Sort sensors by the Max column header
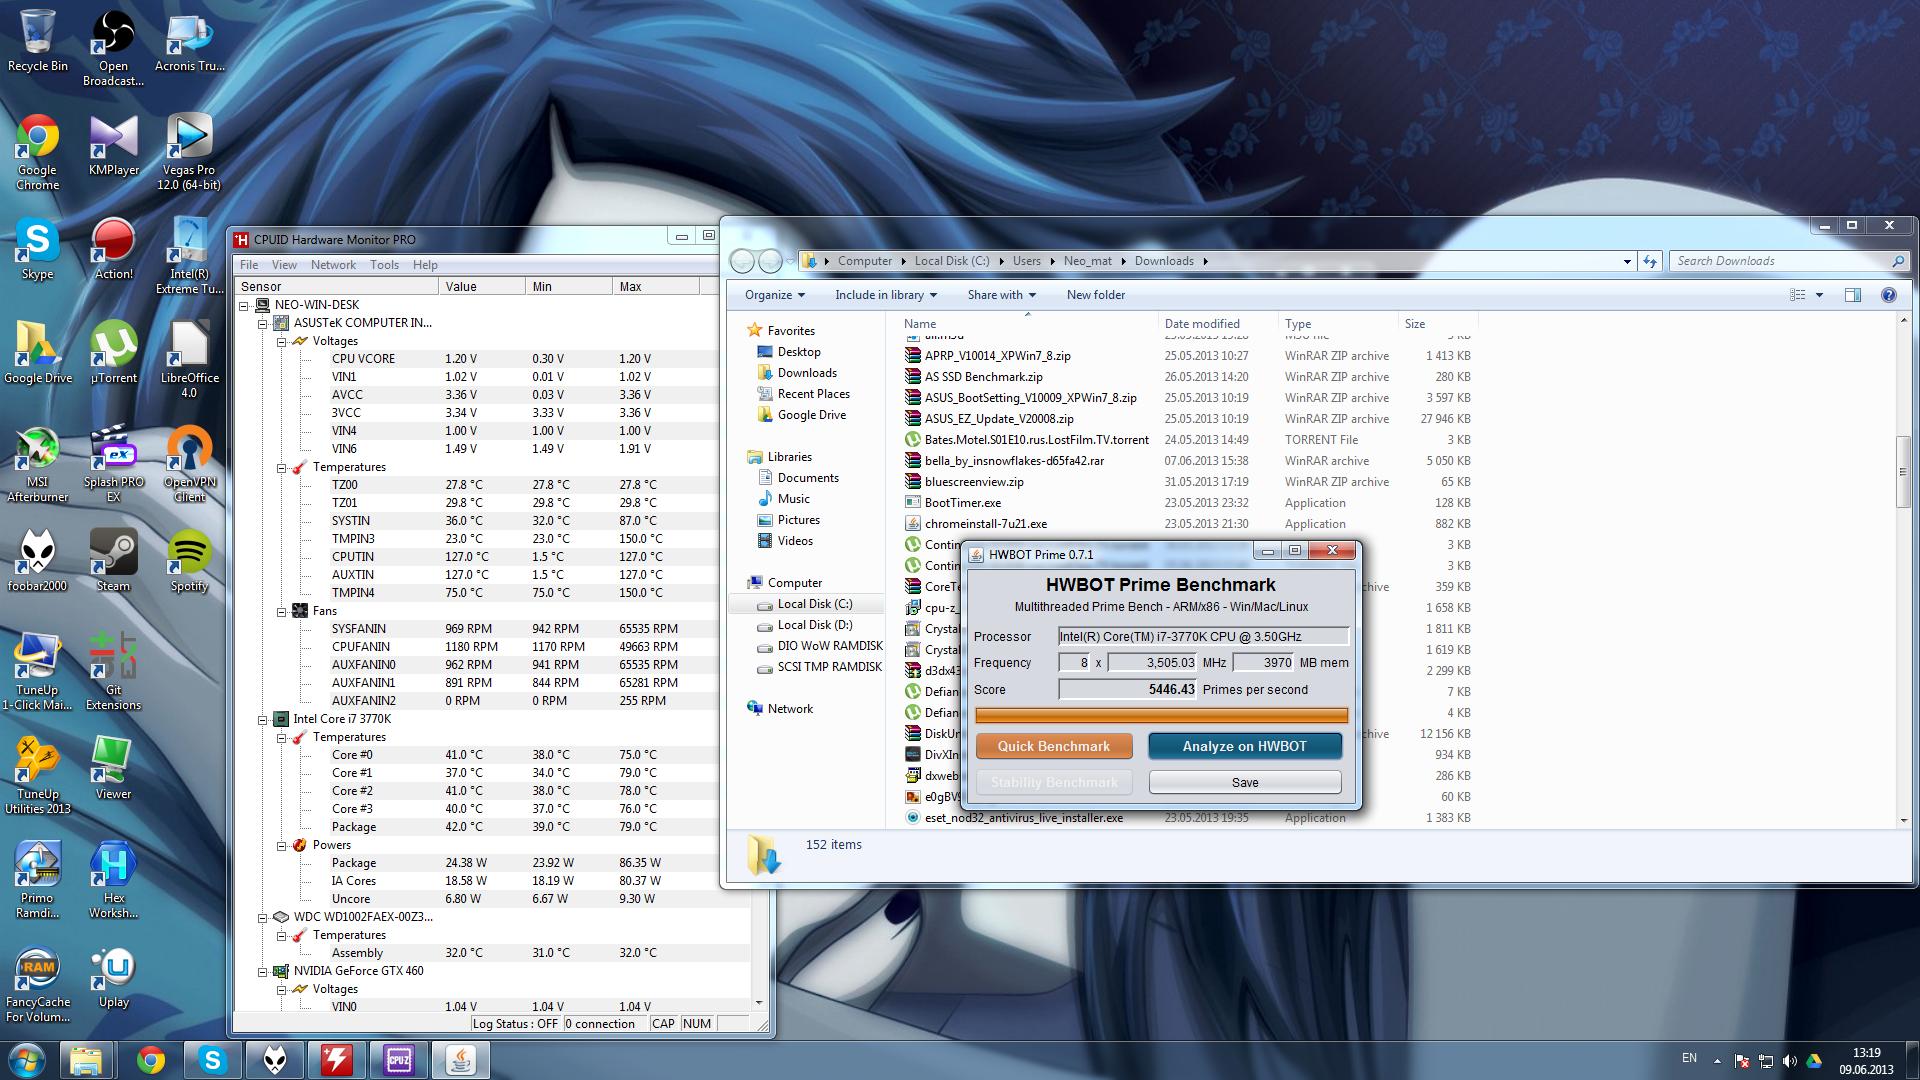The image size is (1920, 1080). [655, 286]
